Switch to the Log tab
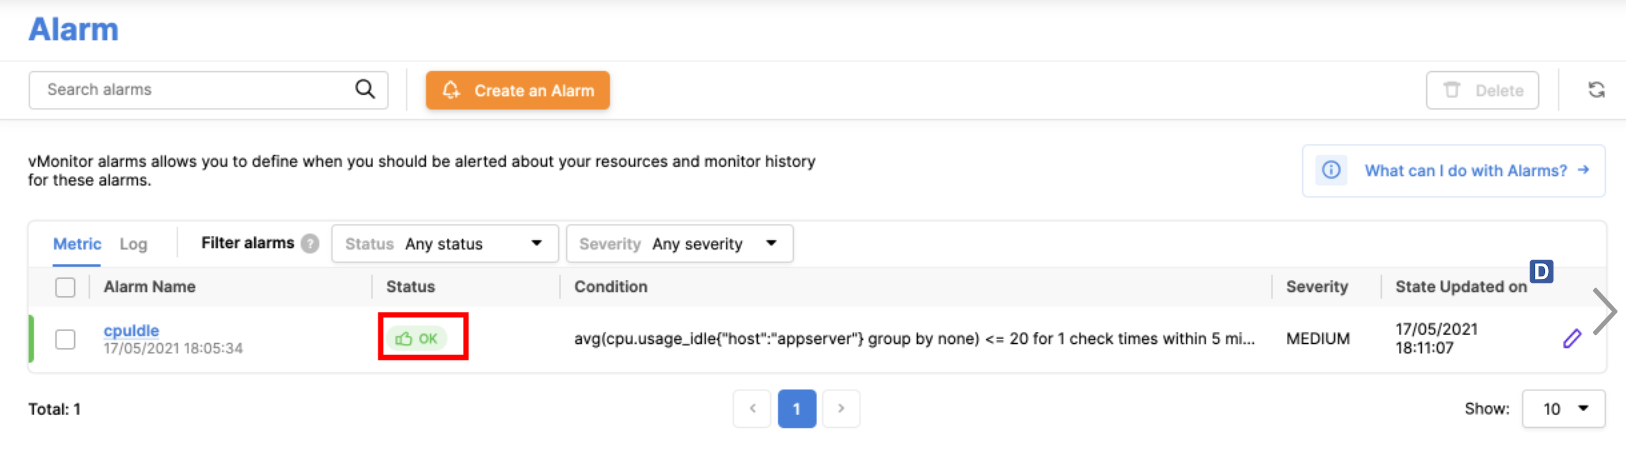The width and height of the screenshot is (1626, 459). pos(133,244)
